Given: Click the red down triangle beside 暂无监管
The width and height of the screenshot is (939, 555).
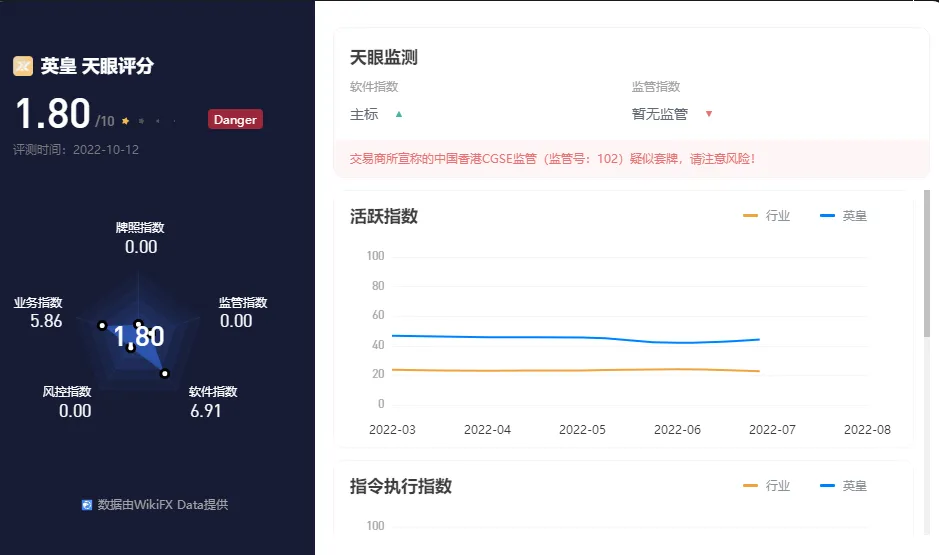Looking at the screenshot, I should tap(709, 114).
